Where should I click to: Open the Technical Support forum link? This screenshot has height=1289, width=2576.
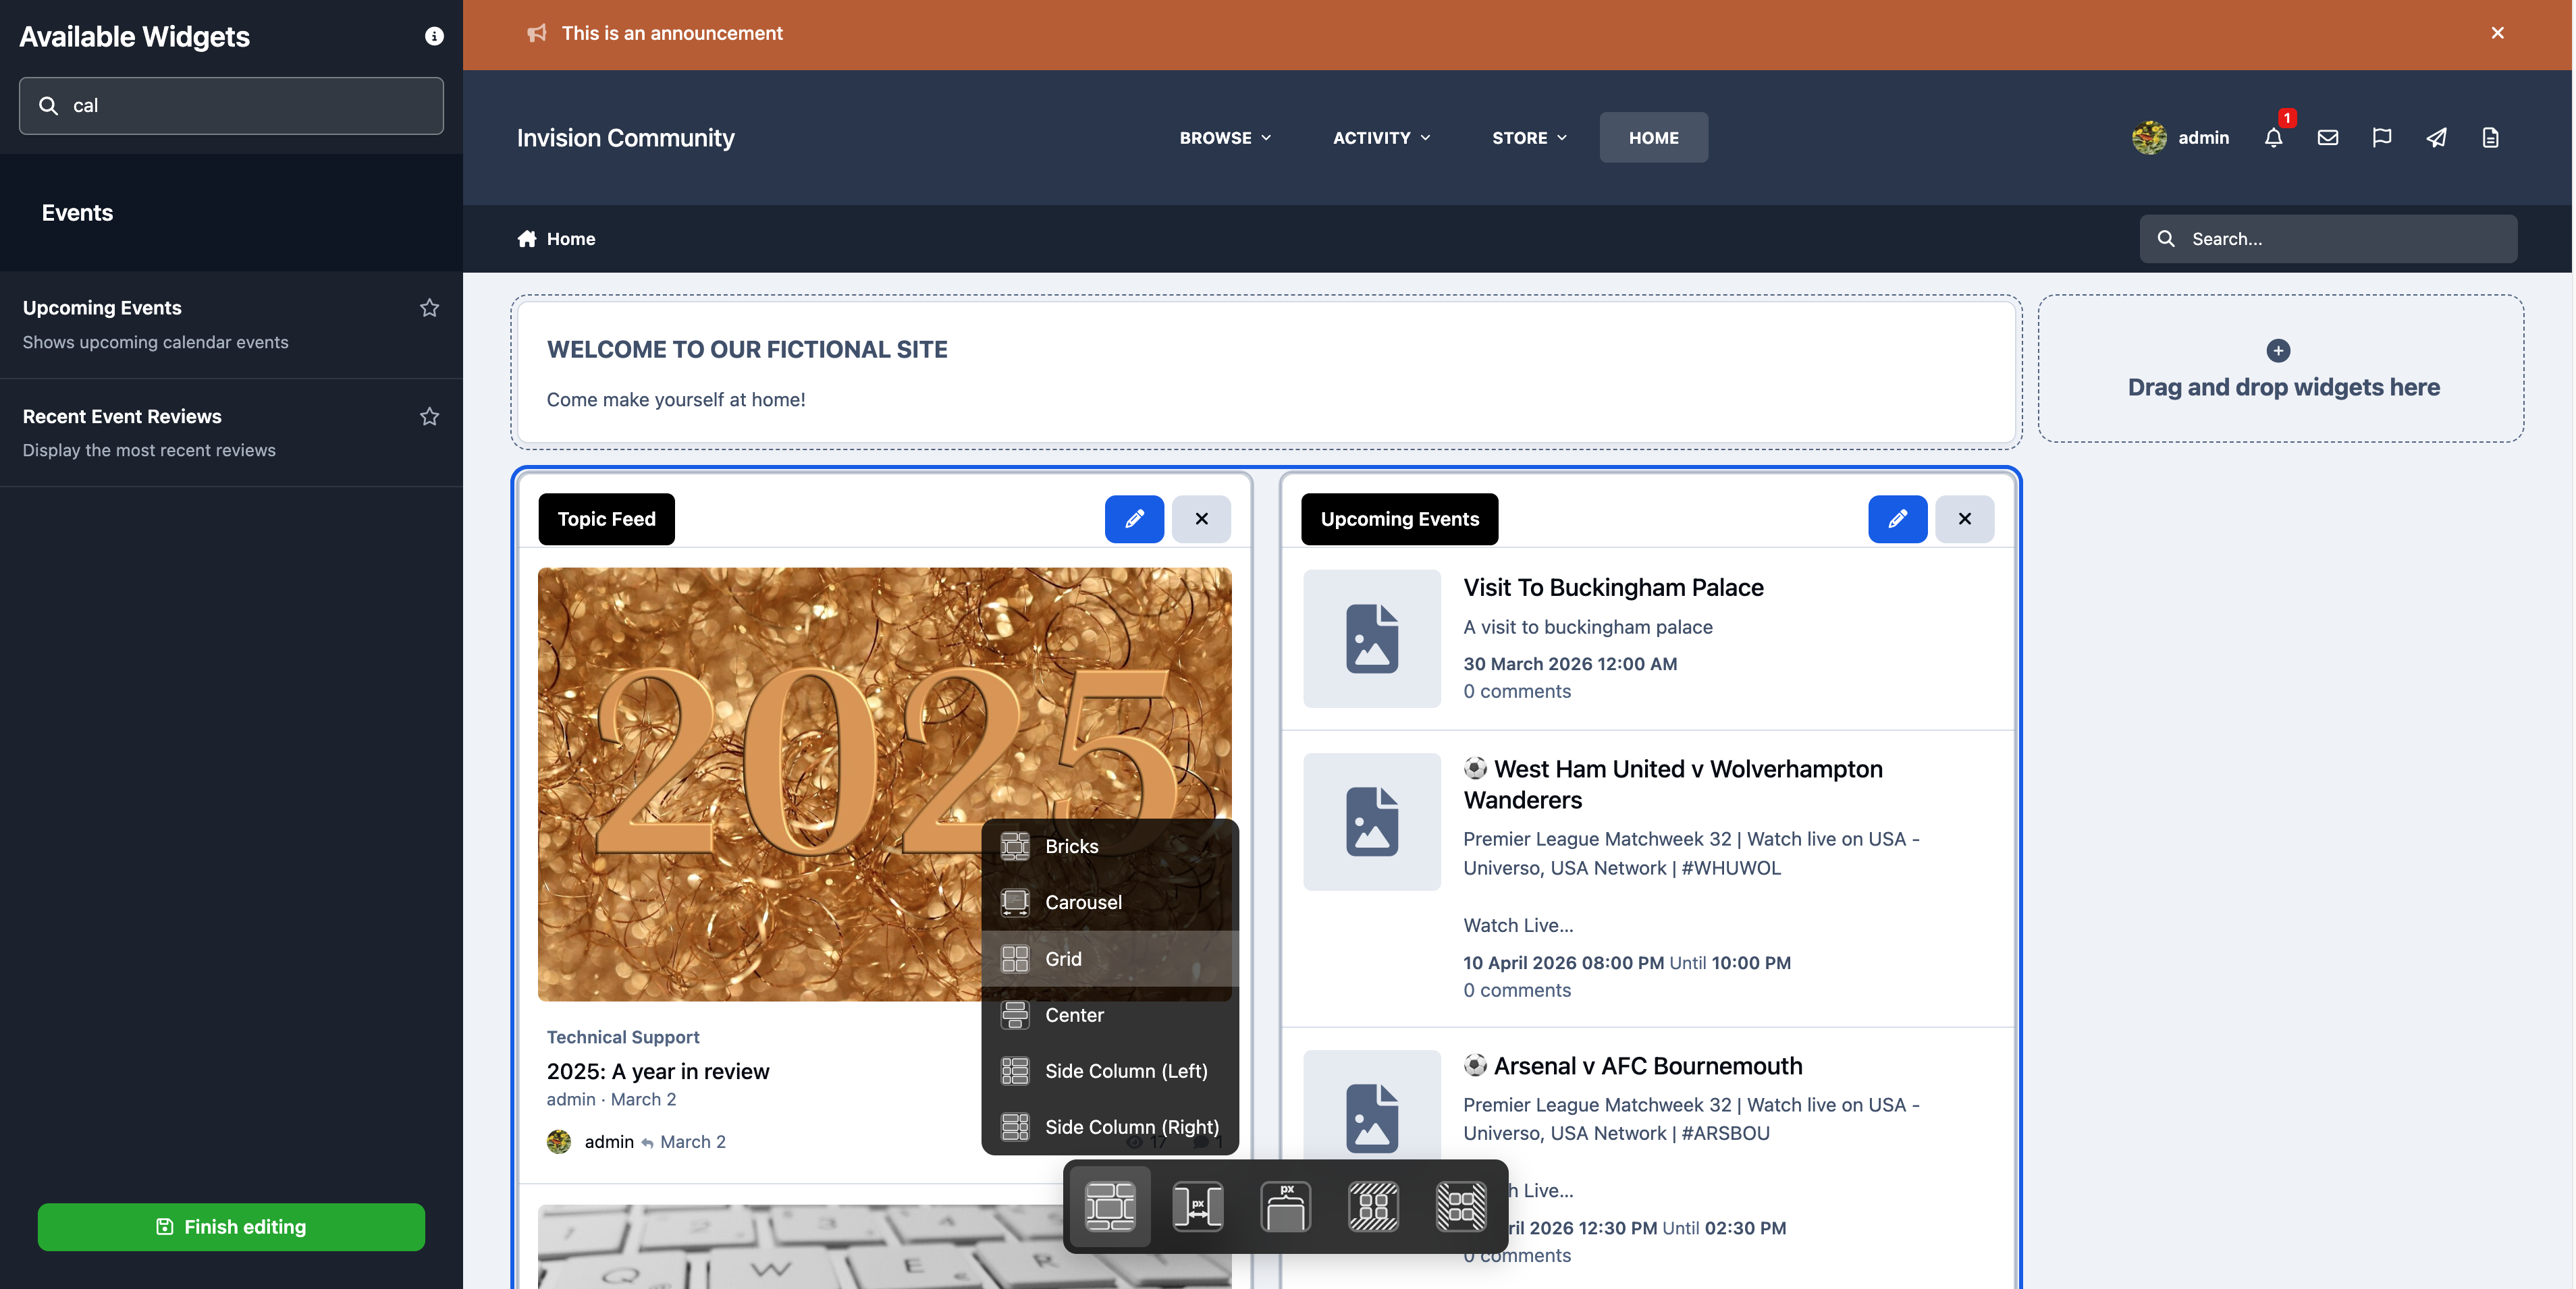[622, 1037]
